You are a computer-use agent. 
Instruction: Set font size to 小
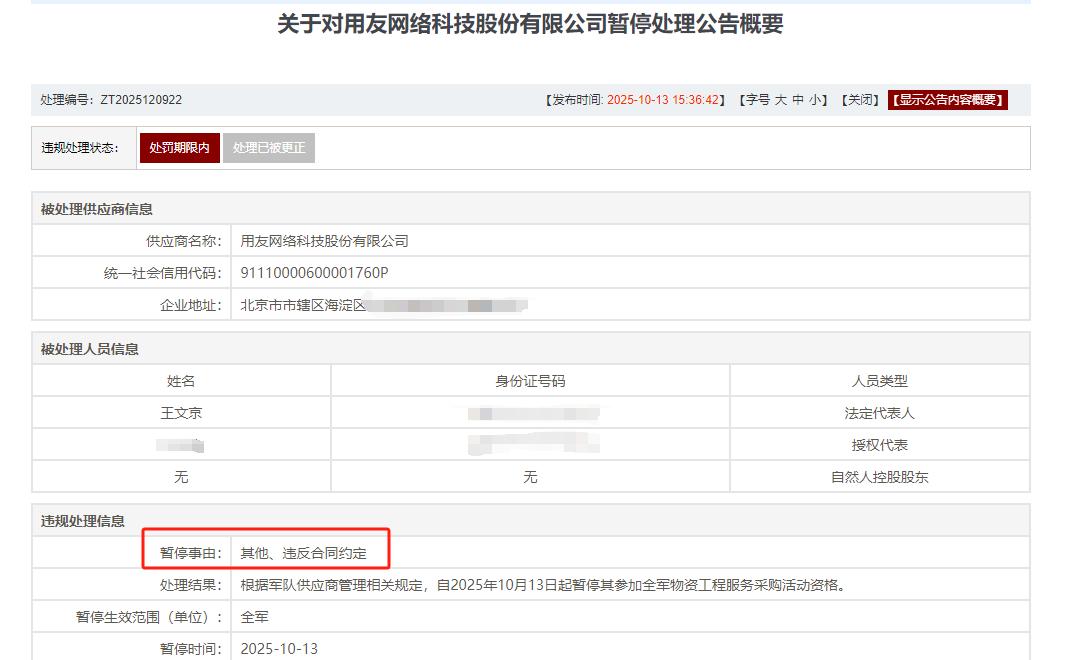[814, 100]
